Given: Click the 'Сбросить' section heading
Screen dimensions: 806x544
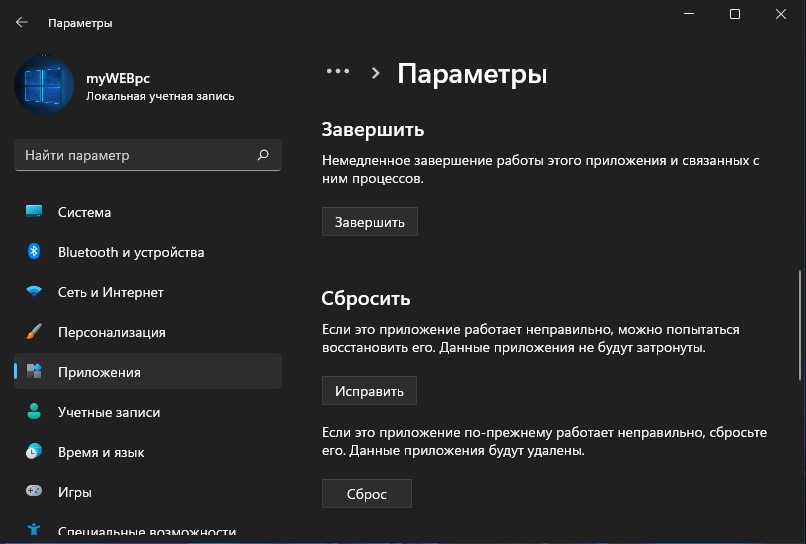Looking at the screenshot, I should [x=366, y=299].
